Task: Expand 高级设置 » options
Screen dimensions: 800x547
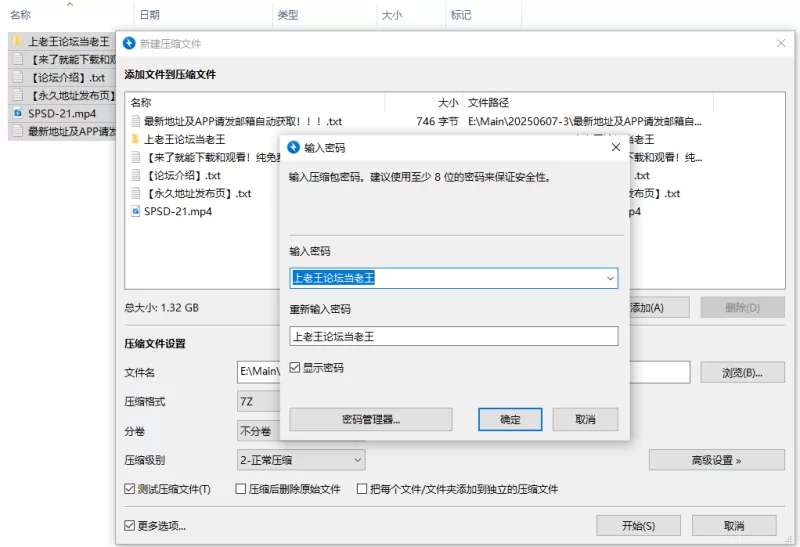Action: click(x=716, y=460)
